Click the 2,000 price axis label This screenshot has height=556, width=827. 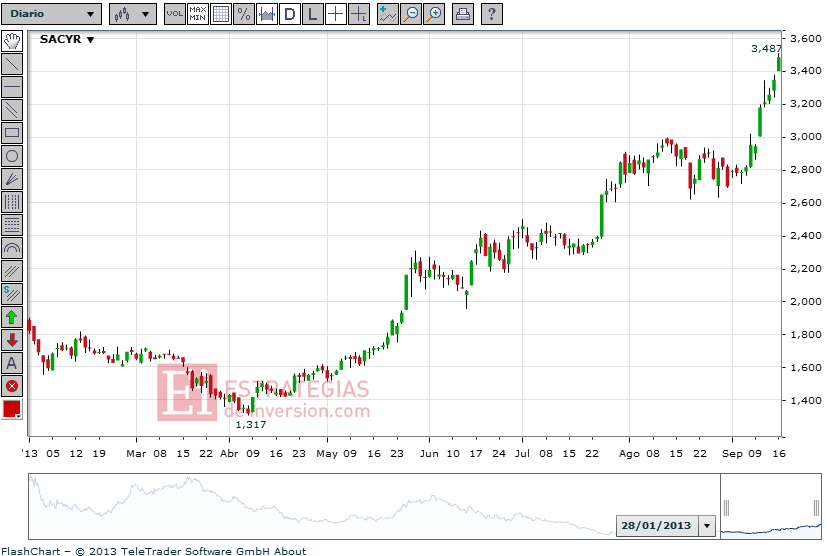click(806, 301)
